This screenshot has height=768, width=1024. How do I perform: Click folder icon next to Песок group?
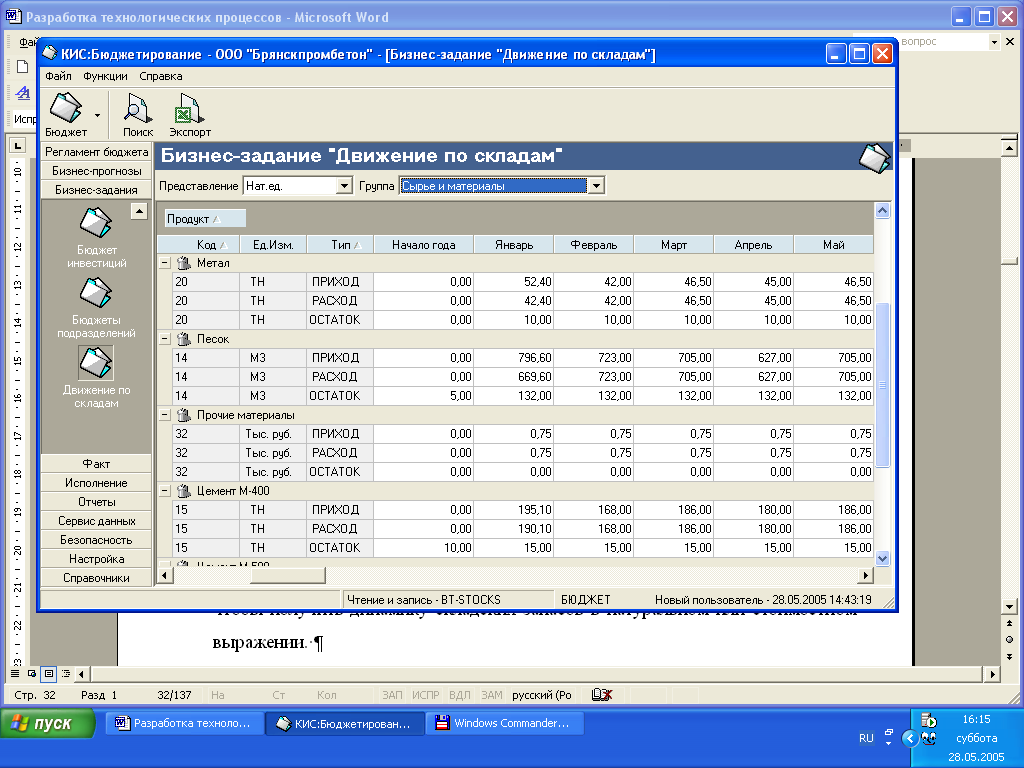[184, 339]
